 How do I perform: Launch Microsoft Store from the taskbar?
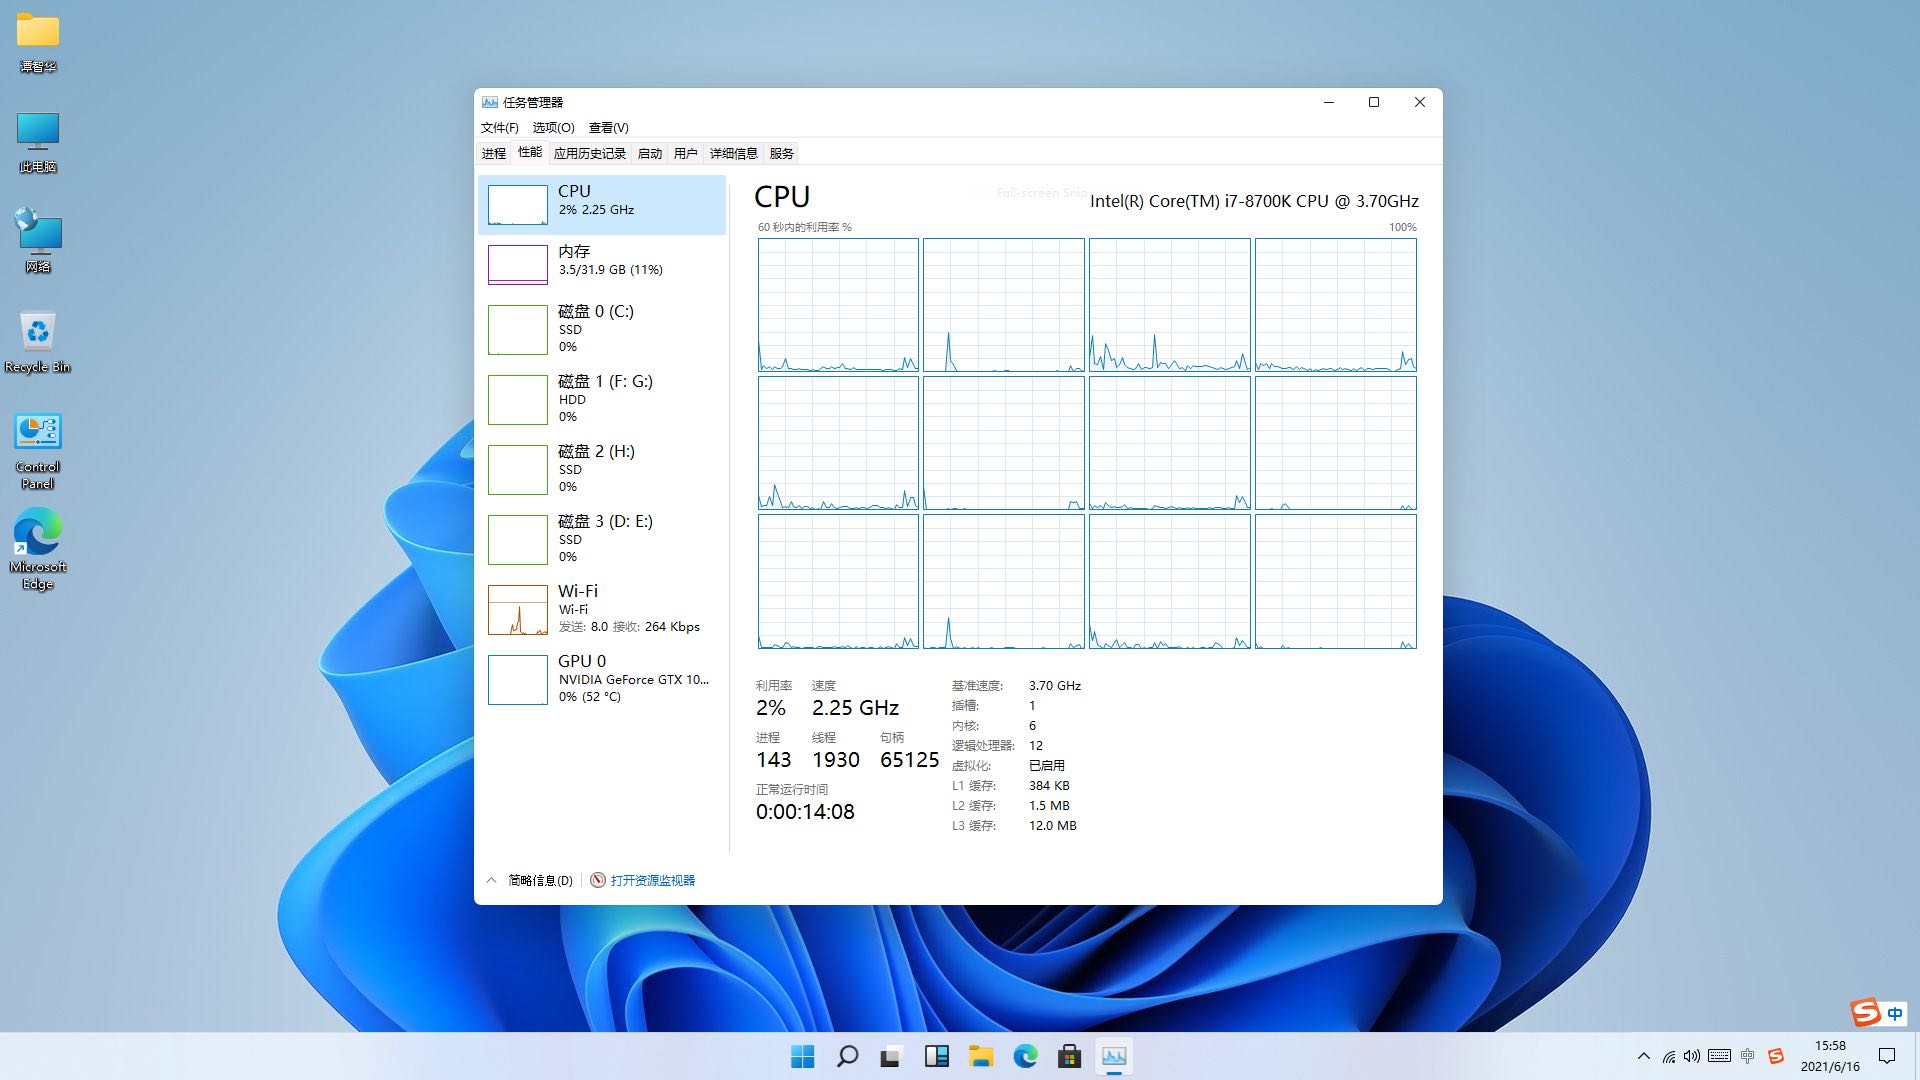pos(1069,1056)
